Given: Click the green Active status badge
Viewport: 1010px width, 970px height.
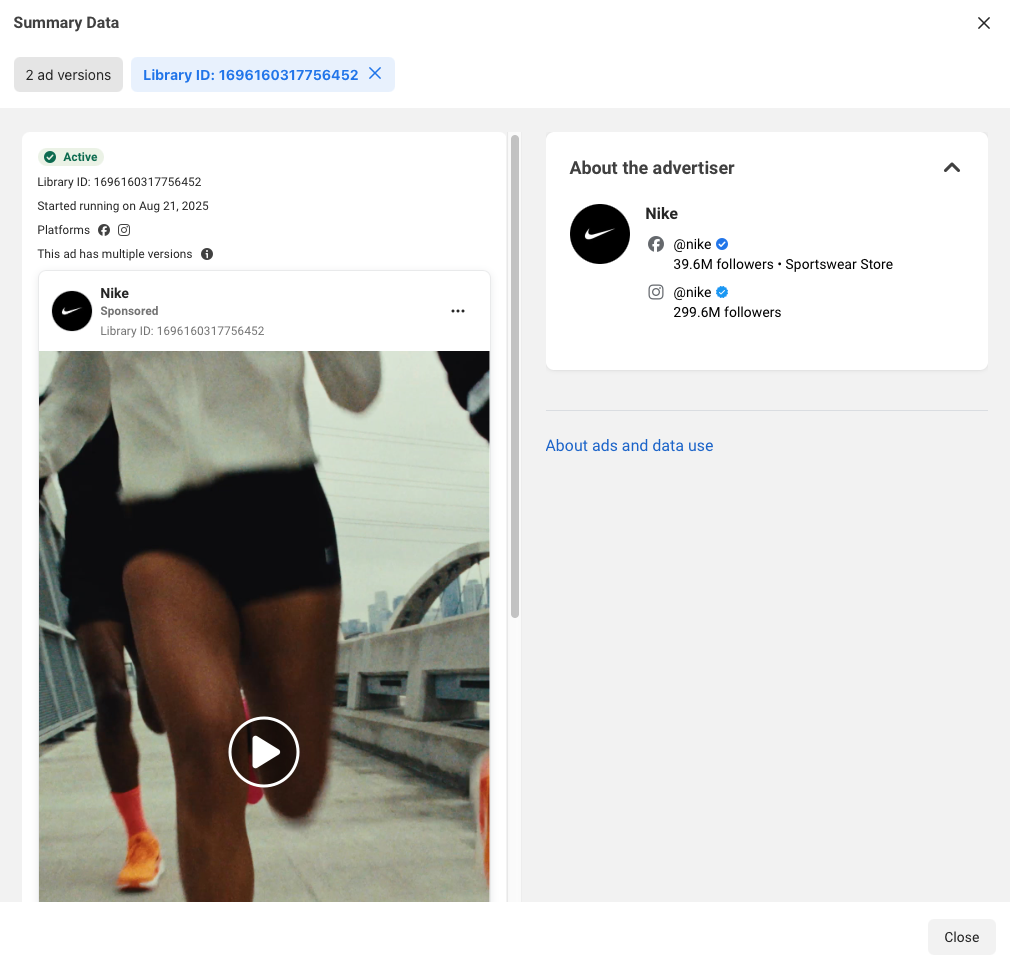Looking at the screenshot, I should 71,157.
